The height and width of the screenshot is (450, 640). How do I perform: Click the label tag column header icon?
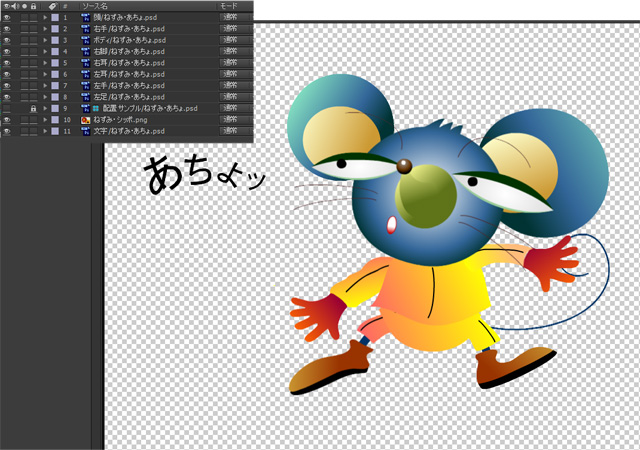click(52, 6)
